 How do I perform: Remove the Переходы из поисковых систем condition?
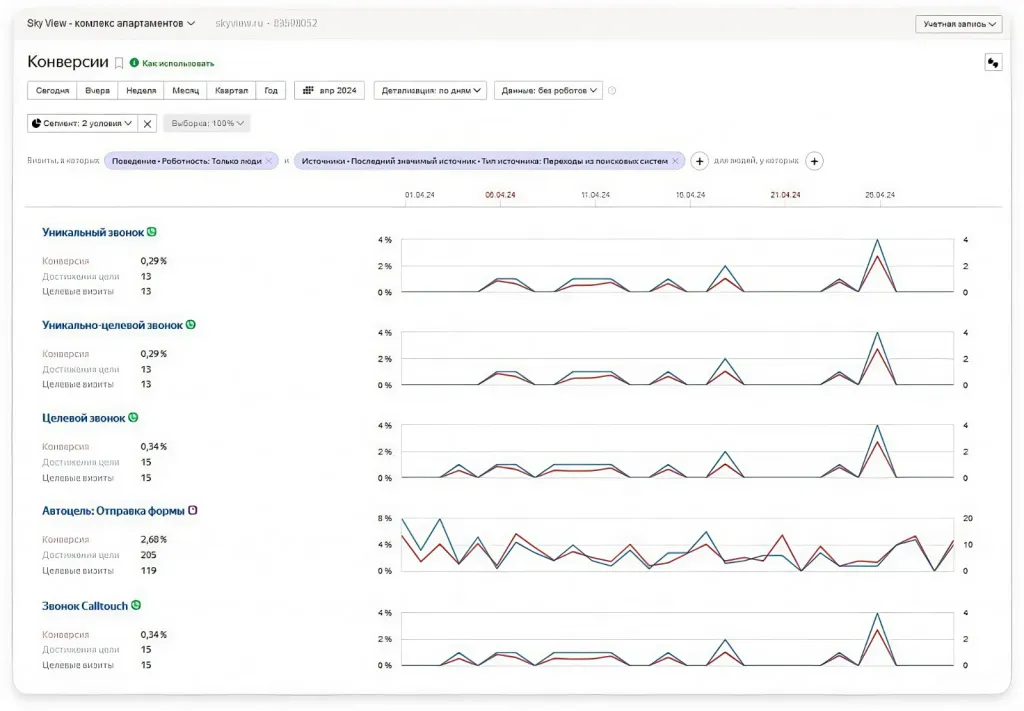click(675, 161)
